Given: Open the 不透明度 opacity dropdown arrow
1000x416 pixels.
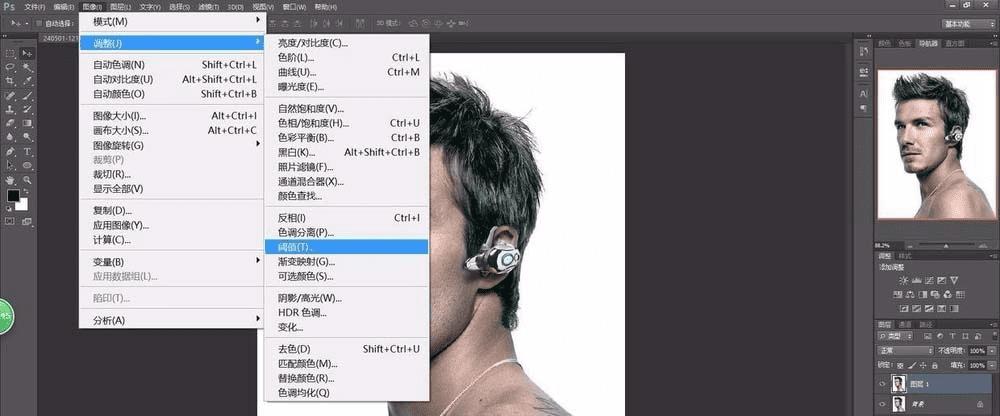Looking at the screenshot, I should coord(992,351).
